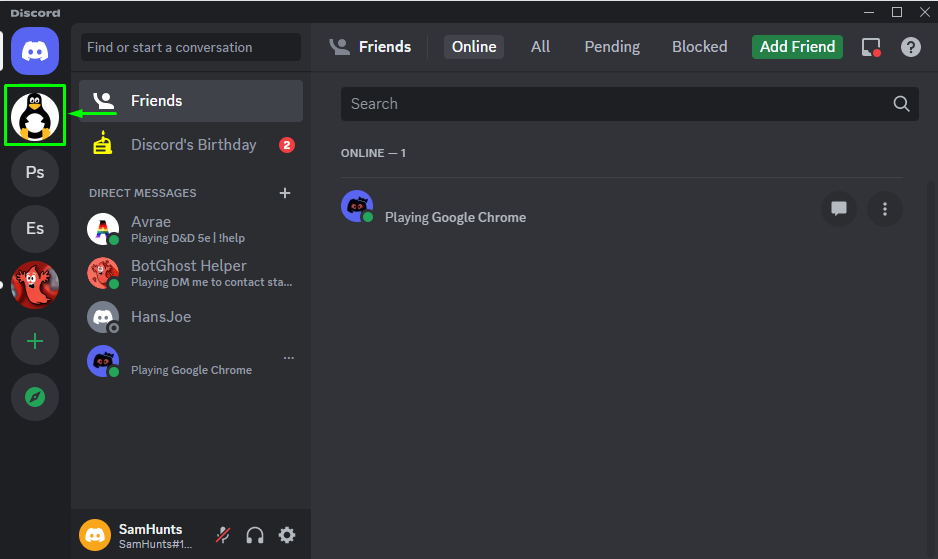938x559 pixels.
Task: Open the Es server
Action: [35, 229]
